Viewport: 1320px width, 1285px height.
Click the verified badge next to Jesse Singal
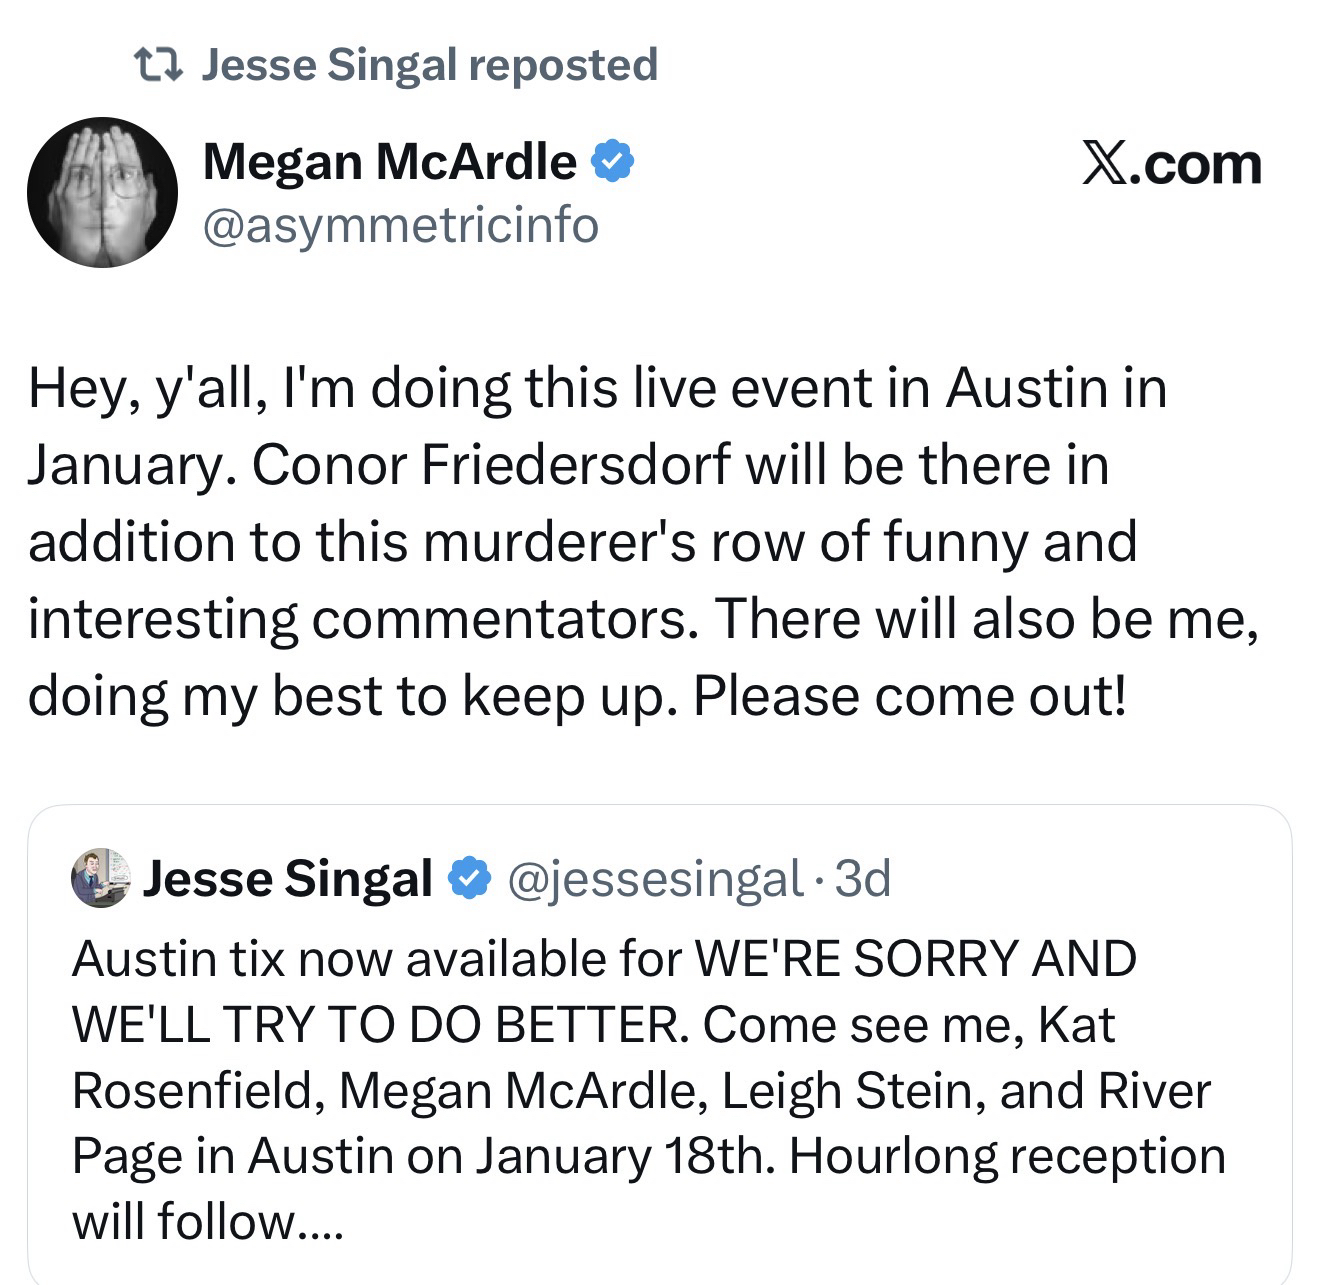[469, 879]
